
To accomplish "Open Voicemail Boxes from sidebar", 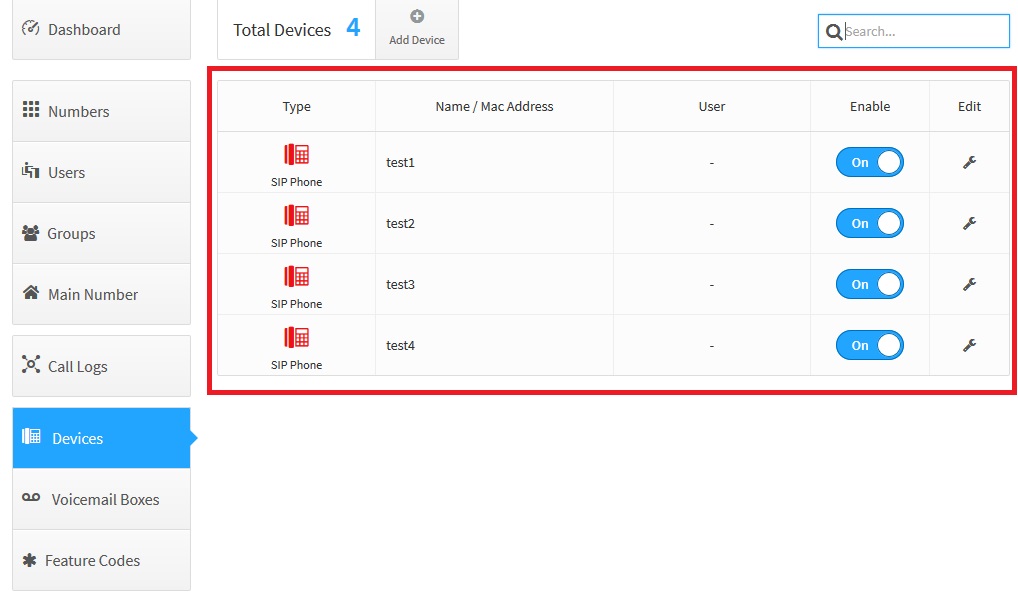I will tap(100, 499).
